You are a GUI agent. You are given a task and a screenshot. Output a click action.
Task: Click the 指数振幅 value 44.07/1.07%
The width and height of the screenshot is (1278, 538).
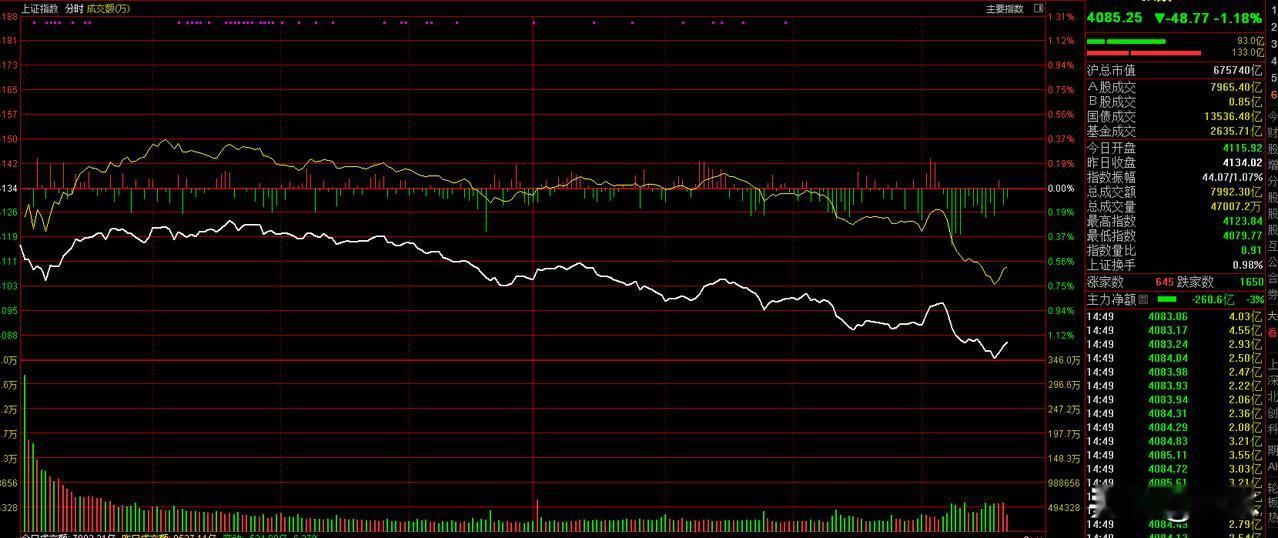pos(1232,177)
